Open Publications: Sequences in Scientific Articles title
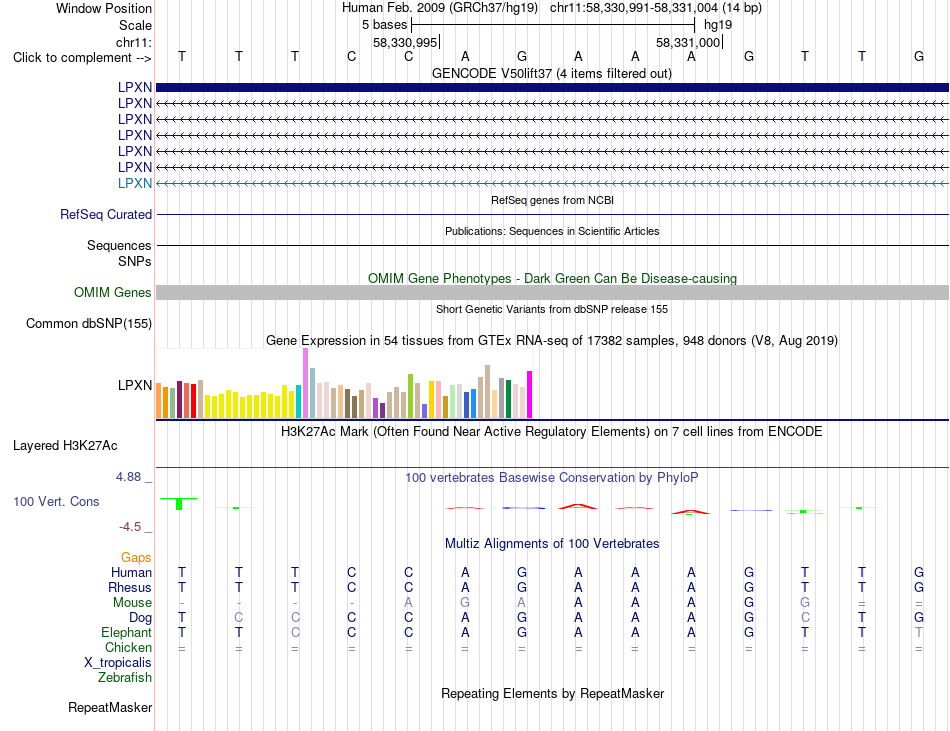The image size is (950, 731). coord(552,231)
